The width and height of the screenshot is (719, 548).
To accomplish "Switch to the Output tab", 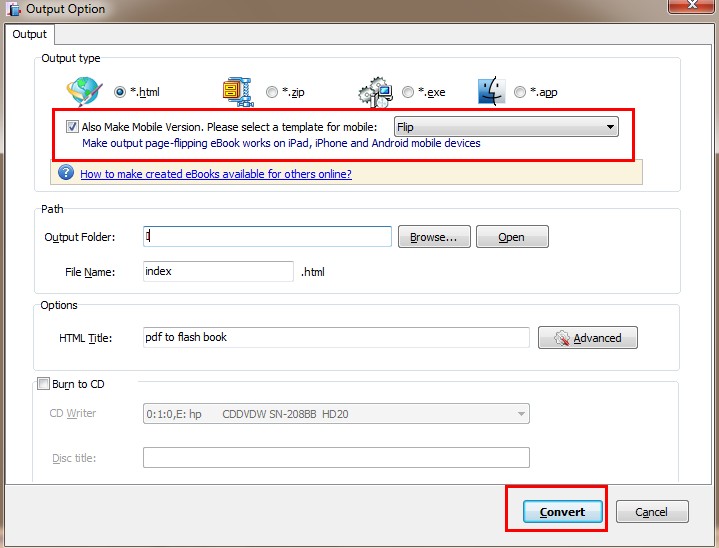I will click(29, 34).
